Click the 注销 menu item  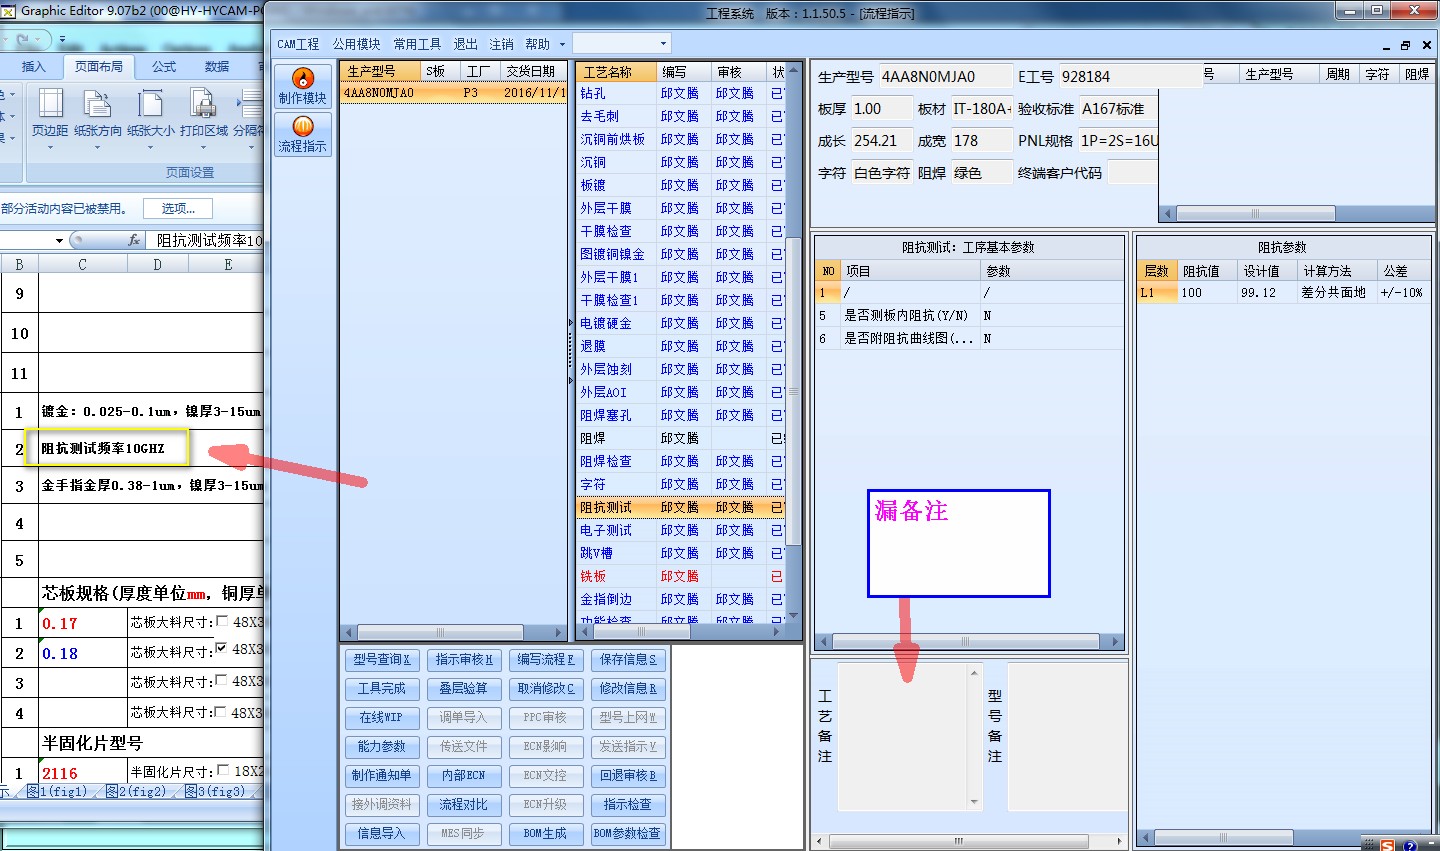click(x=501, y=44)
